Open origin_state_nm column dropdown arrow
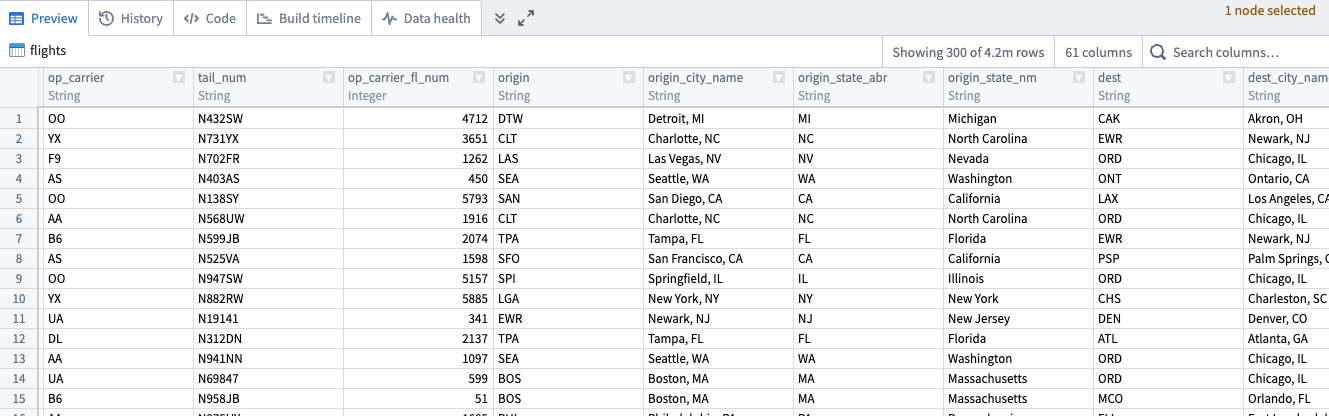The height and width of the screenshot is (416, 1329). [x=1079, y=77]
